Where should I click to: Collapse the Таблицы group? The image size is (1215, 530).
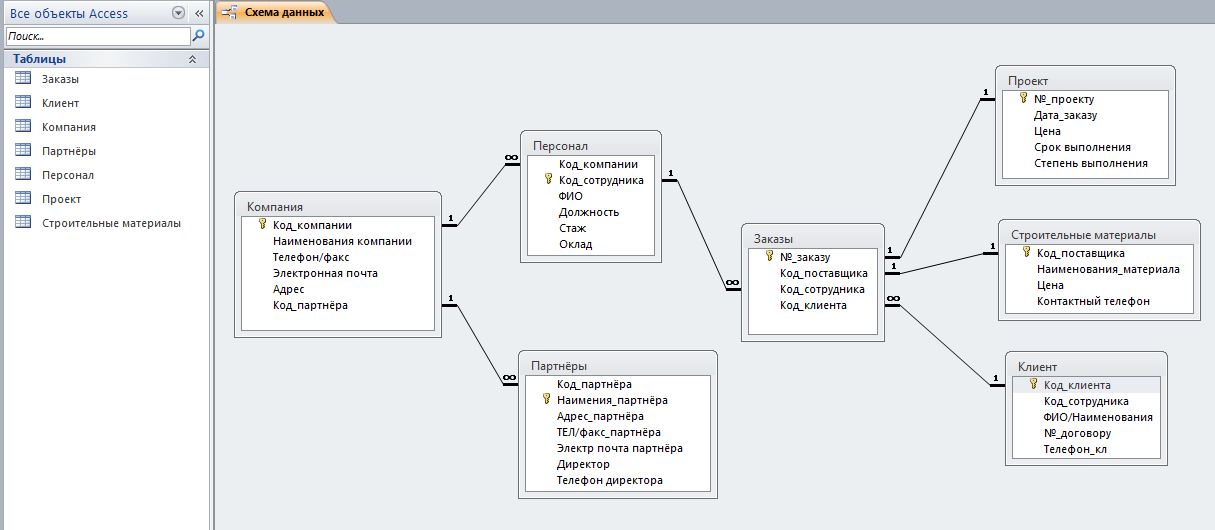click(x=192, y=59)
